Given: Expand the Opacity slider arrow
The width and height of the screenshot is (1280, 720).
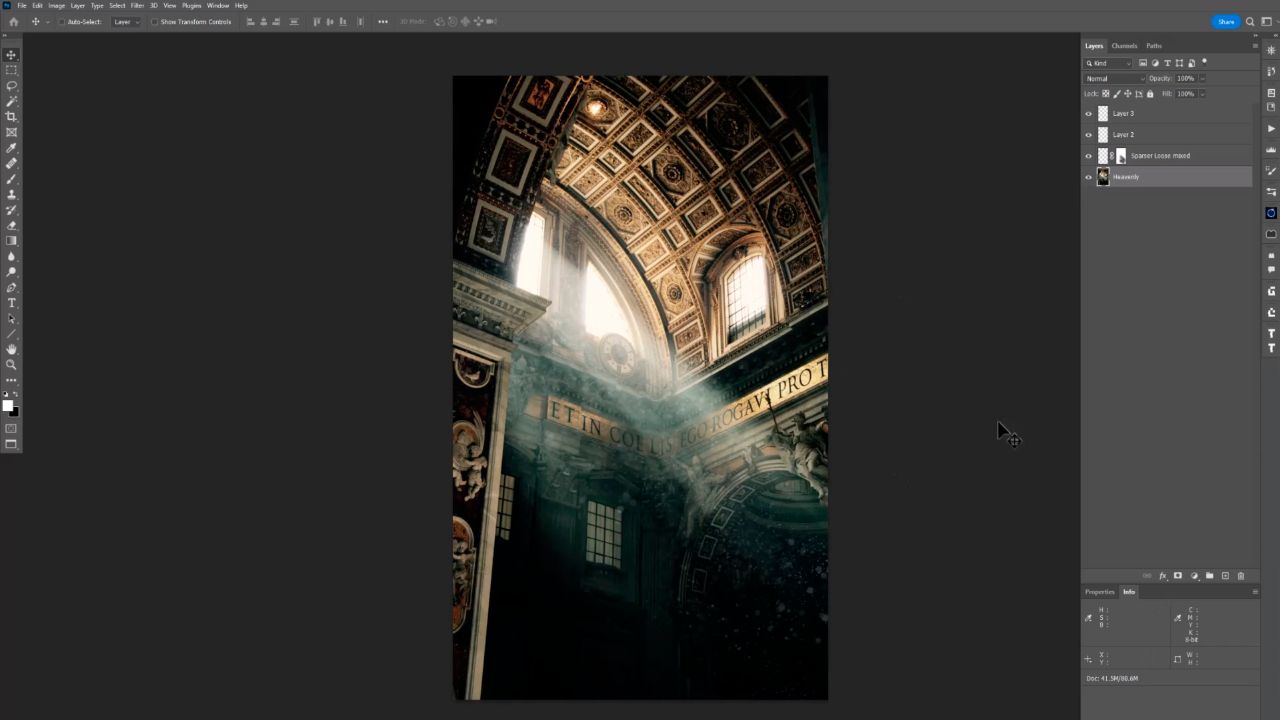Looking at the screenshot, I should coord(1202,78).
